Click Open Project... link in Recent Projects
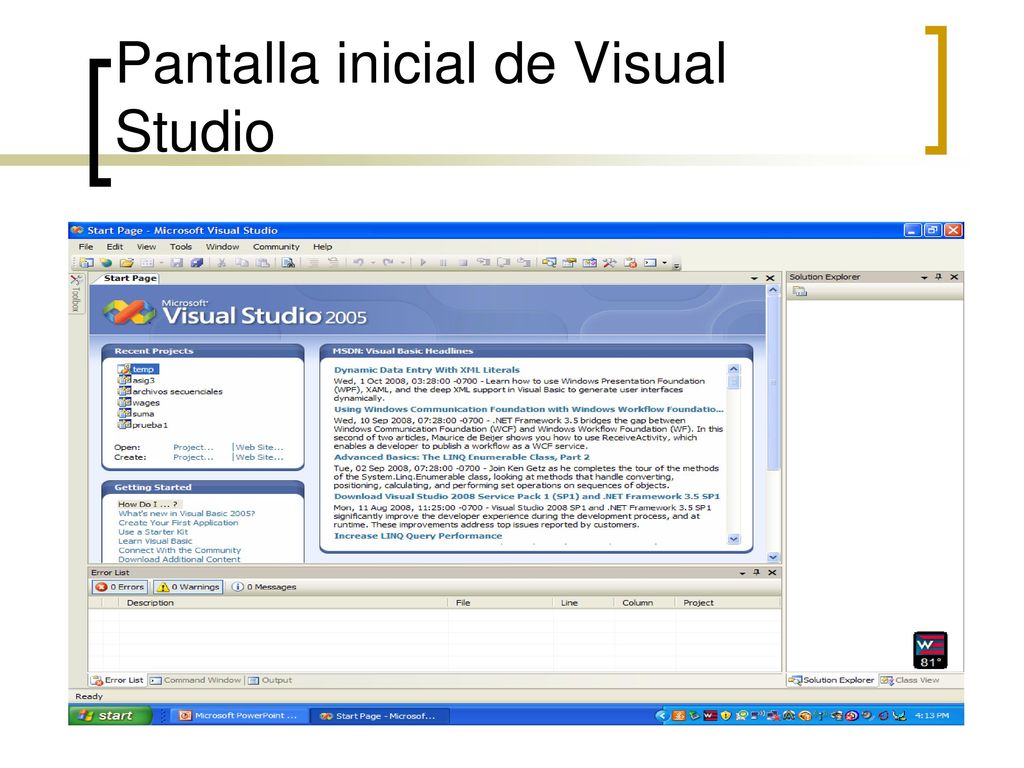The width and height of the screenshot is (1024, 768). click(193, 447)
